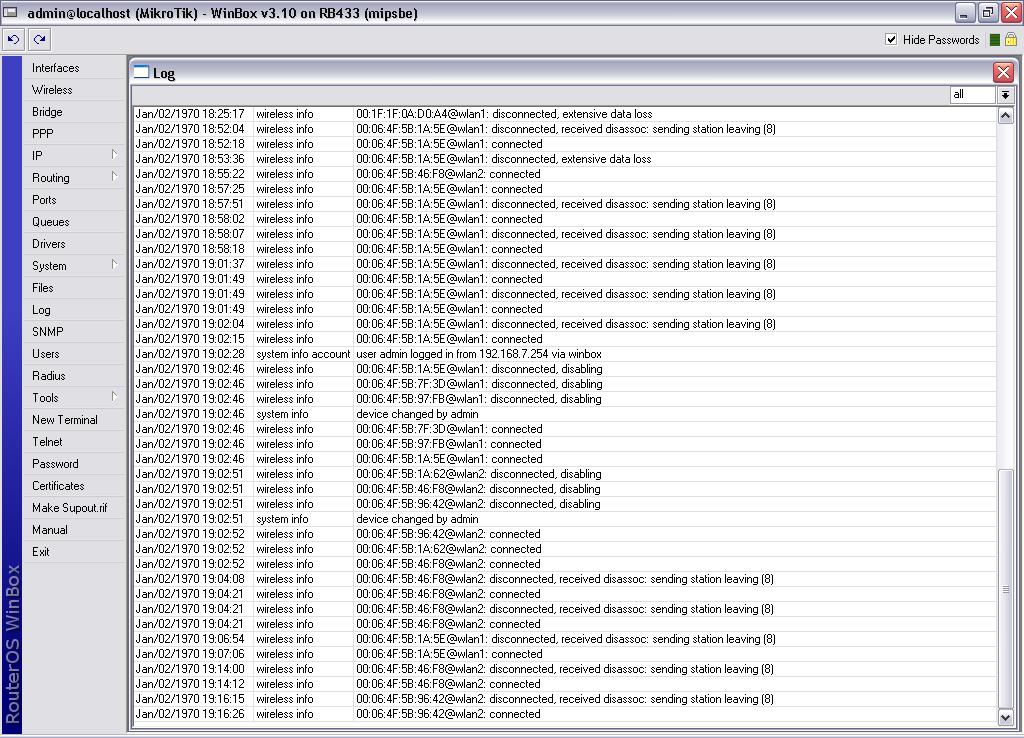Open the Users menu item
The image size is (1024, 738).
click(x=74, y=354)
